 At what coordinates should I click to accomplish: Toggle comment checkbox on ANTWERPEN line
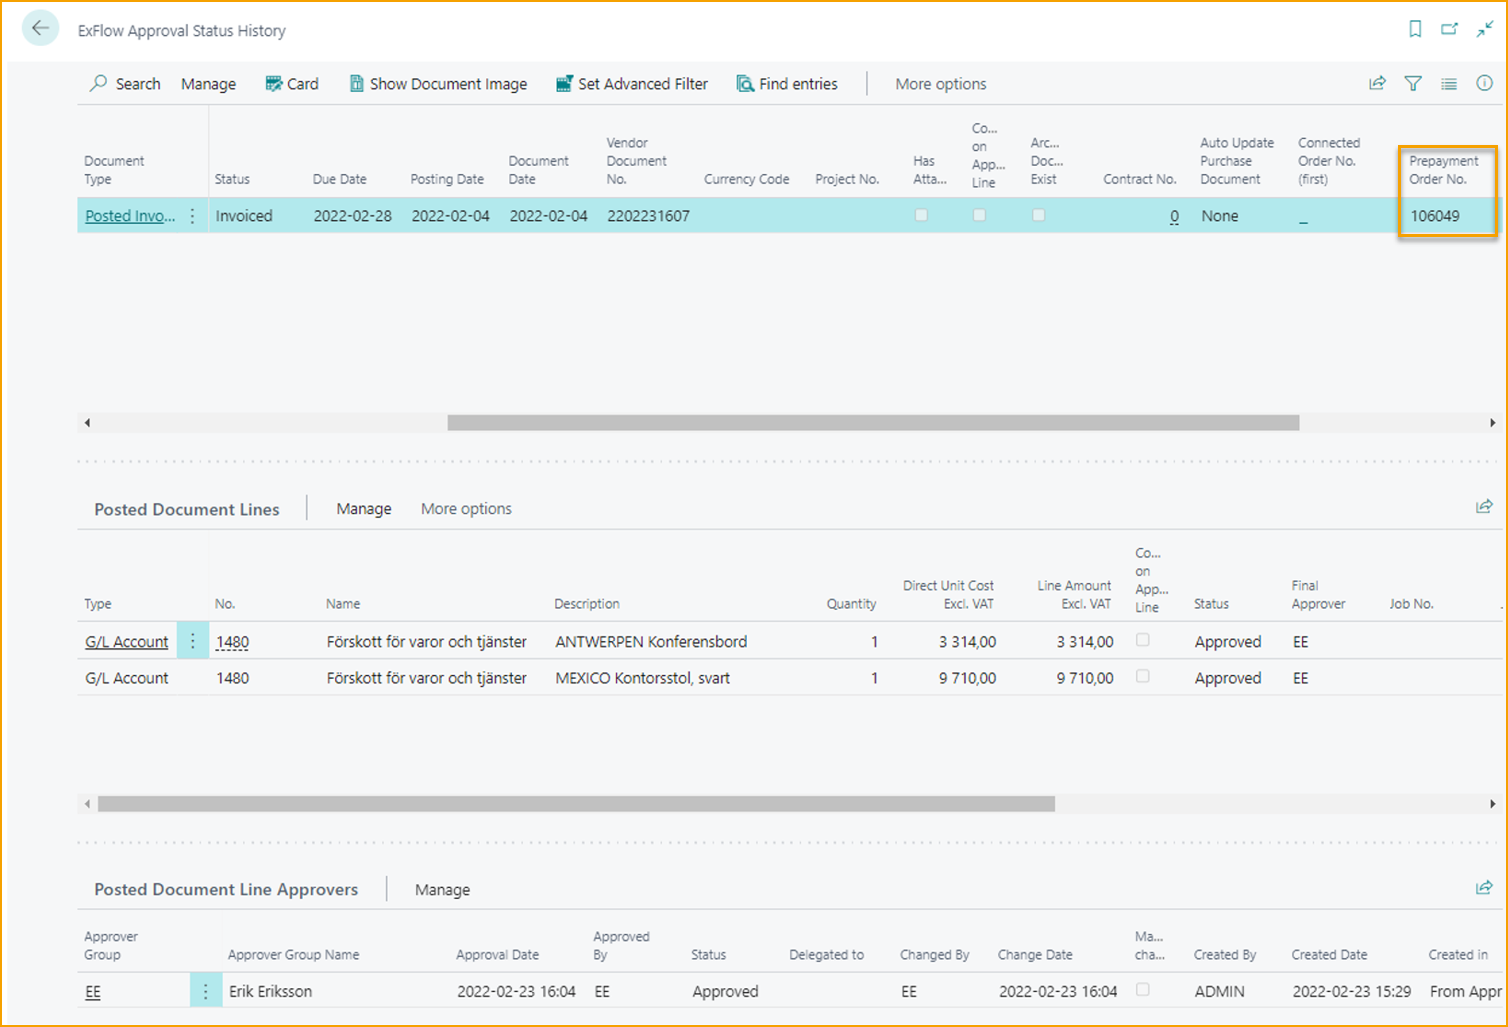[1143, 640]
